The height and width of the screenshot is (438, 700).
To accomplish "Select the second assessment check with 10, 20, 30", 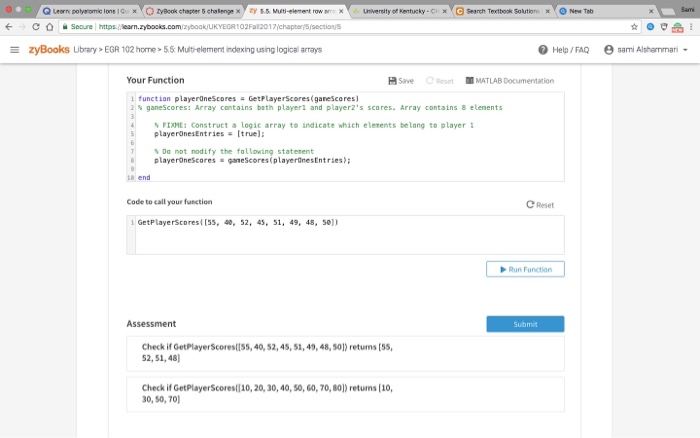I will point(345,394).
